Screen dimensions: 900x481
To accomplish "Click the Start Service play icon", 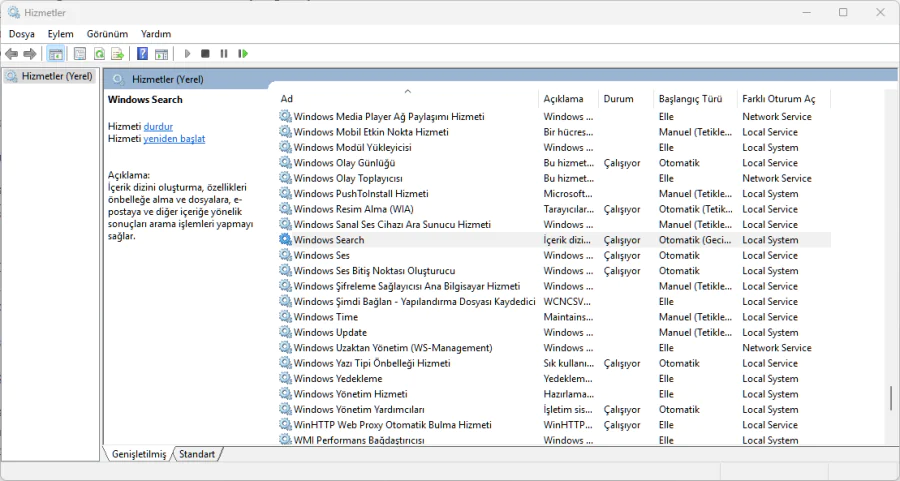I will click(x=187, y=54).
